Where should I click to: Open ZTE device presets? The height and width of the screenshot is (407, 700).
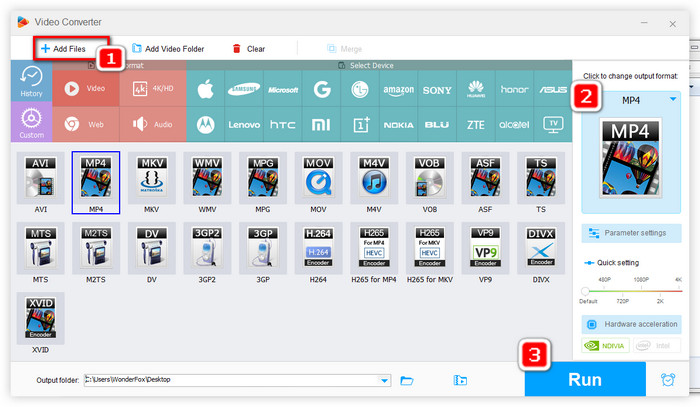[x=476, y=125]
